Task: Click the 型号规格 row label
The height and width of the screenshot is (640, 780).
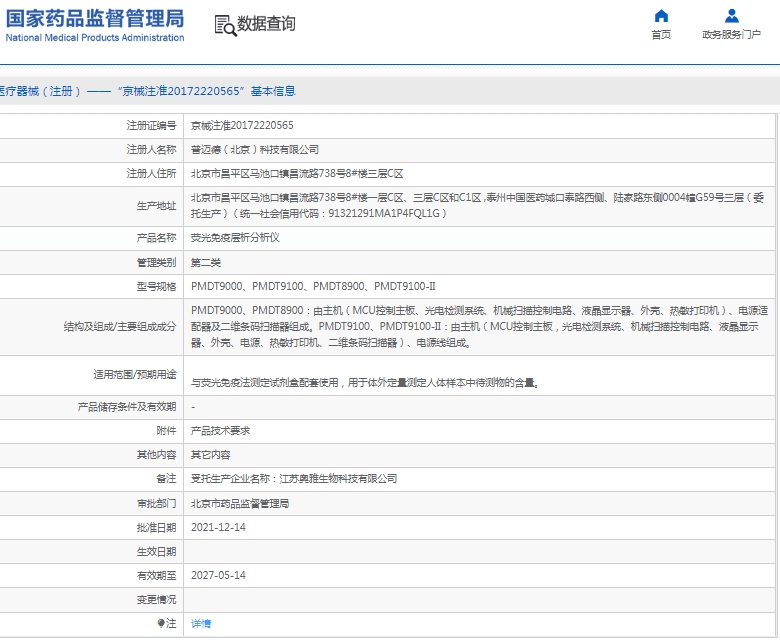Action: 156,286
